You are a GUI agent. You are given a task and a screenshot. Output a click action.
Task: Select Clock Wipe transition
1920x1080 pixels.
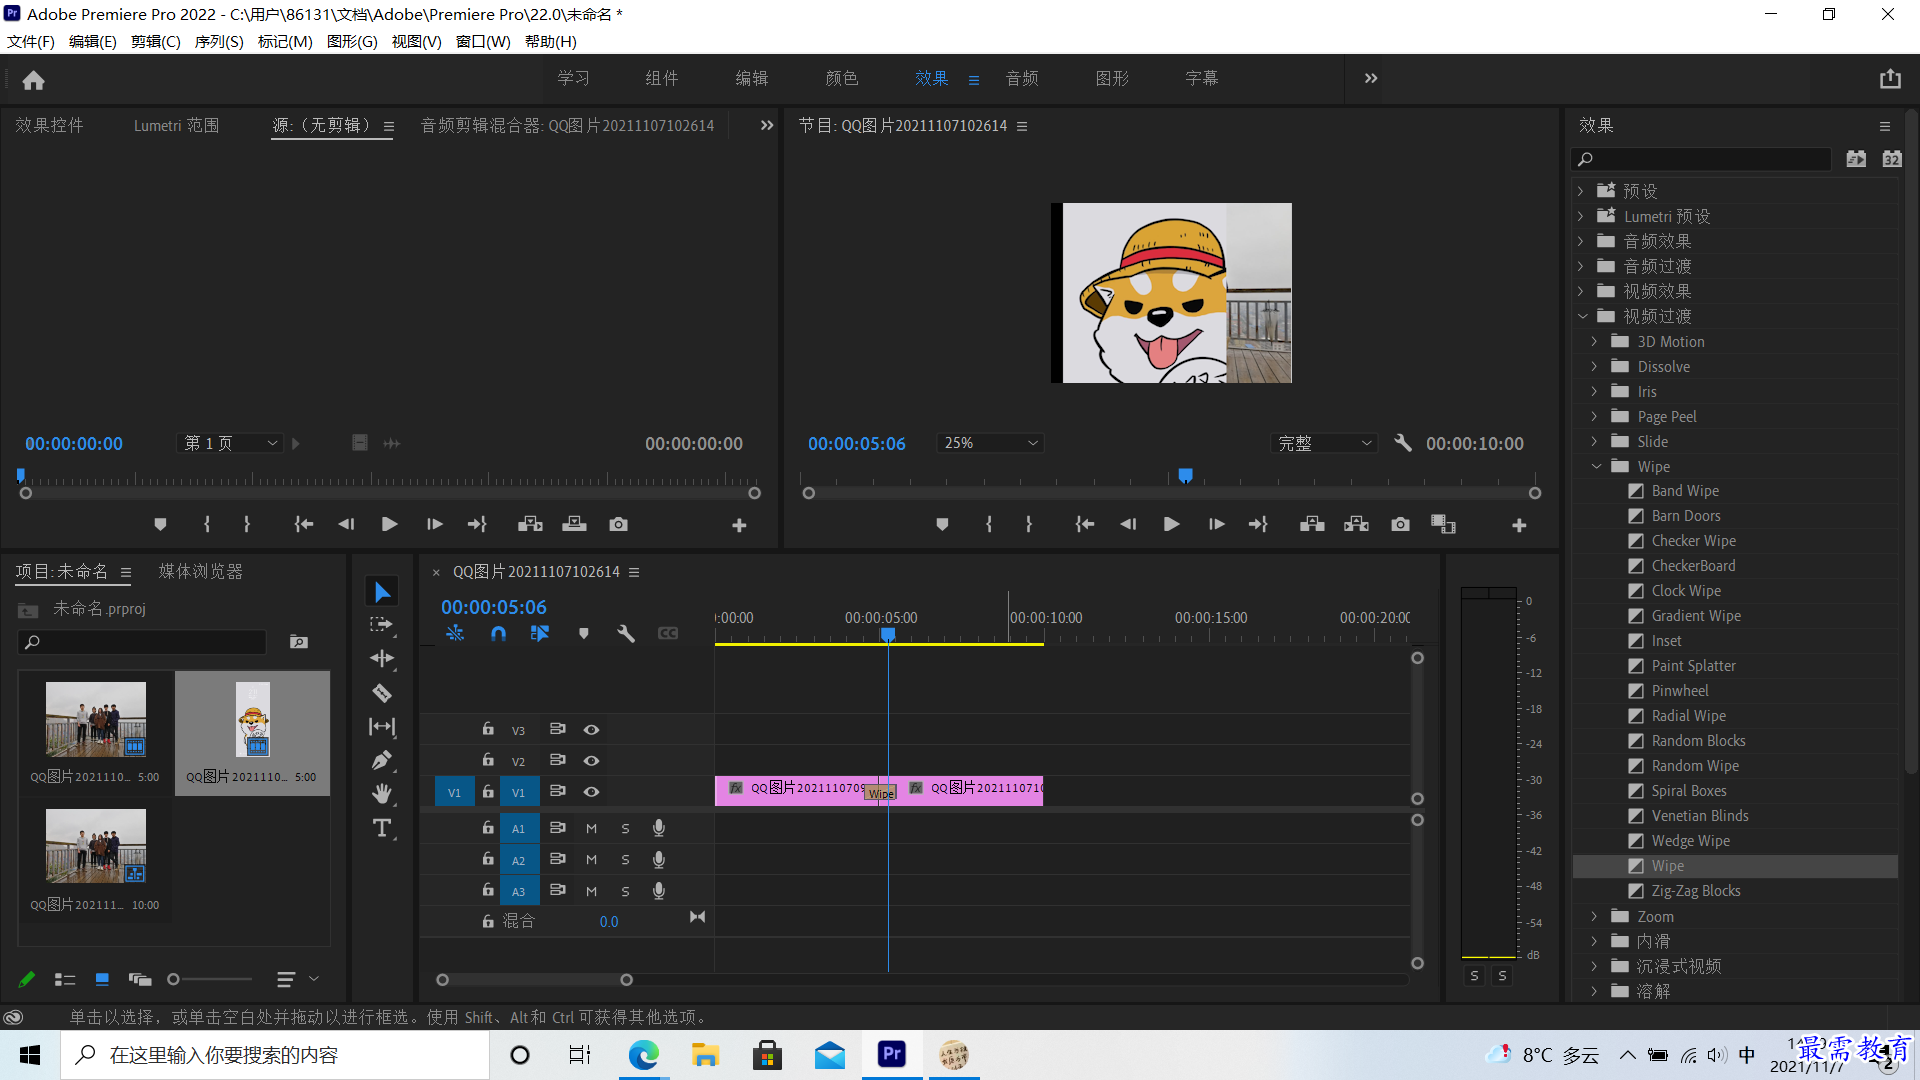(1686, 591)
